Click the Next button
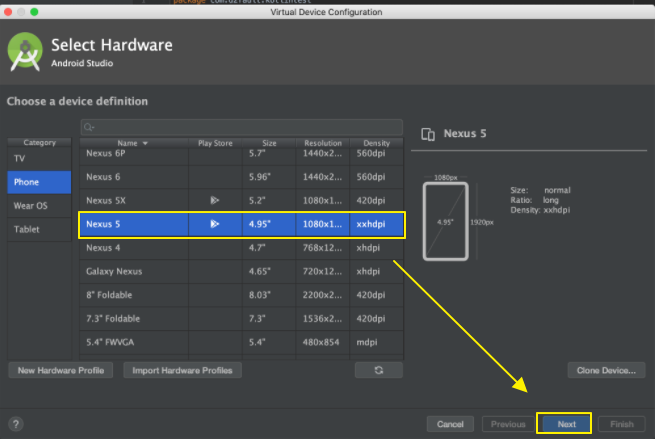Image resolution: width=655 pixels, height=439 pixels. tap(566, 424)
